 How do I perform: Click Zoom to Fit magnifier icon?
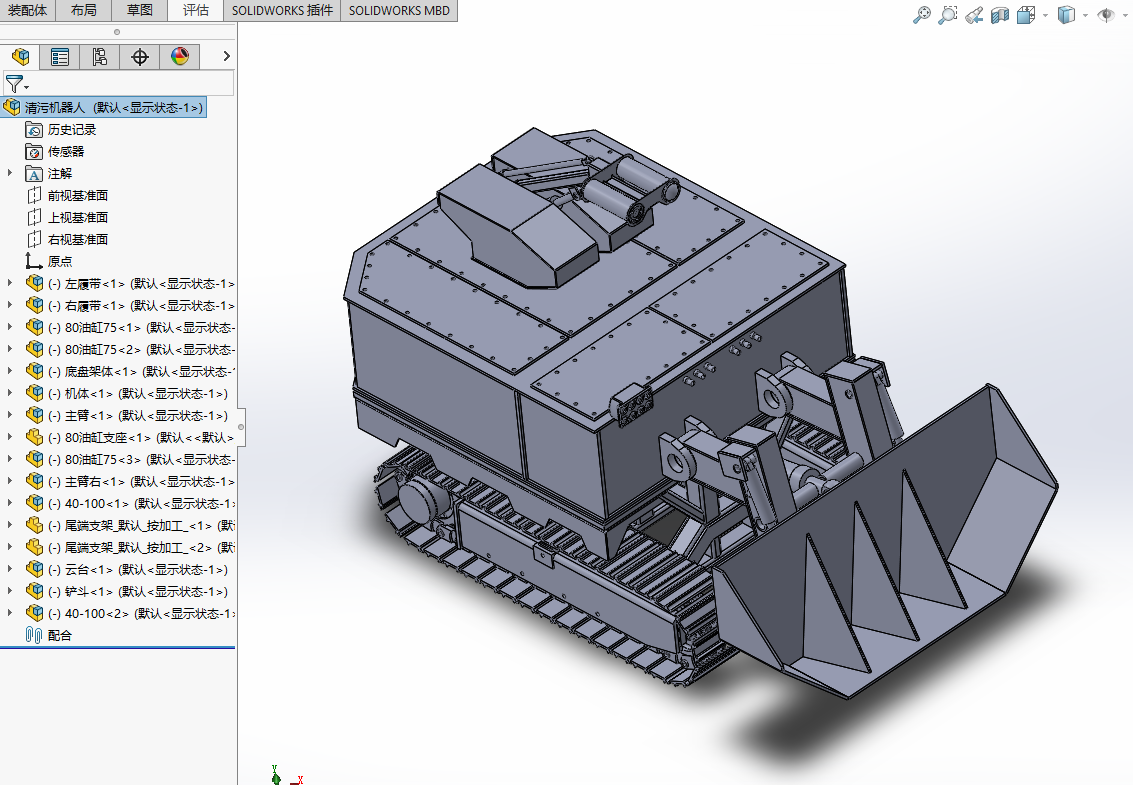pyautogui.click(x=922, y=14)
